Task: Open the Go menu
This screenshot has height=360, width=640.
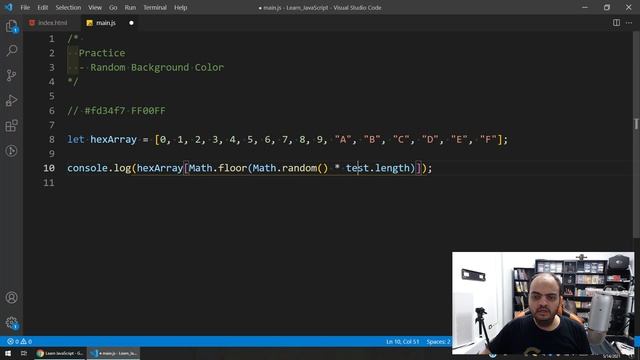Action: pyautogui.click(x=113, y=7)
